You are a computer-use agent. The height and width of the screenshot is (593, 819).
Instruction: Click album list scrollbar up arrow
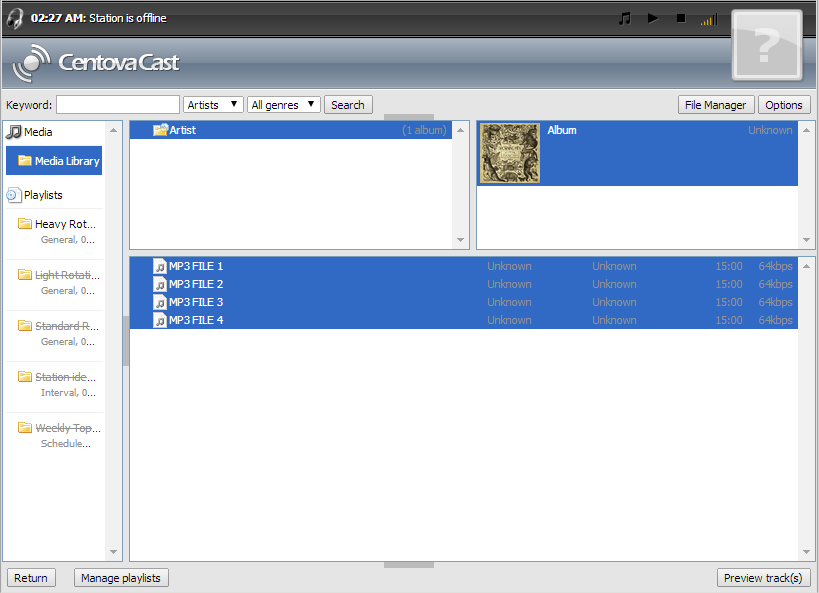tap(806, 130)
